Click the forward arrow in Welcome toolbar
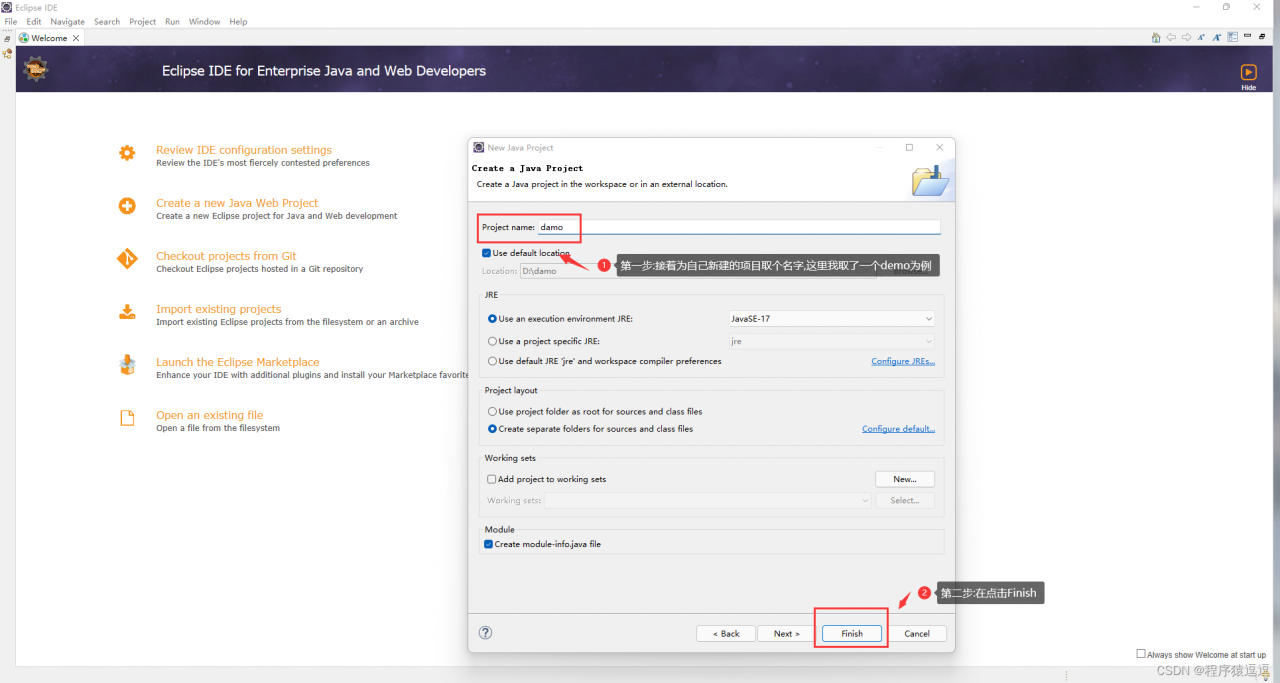This screenshot has width=1280, height=683. (x=1186, y=37)
